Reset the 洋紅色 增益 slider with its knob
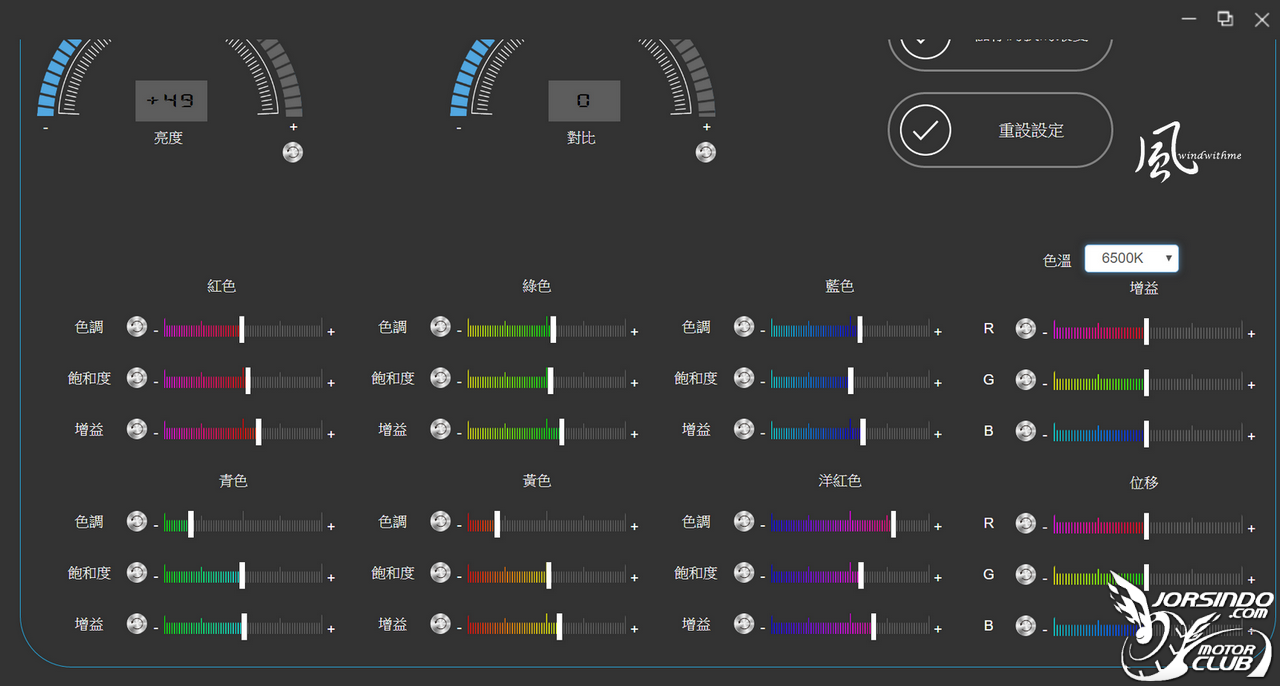Screen dimensions: 1280x686 tap(744, 624)
